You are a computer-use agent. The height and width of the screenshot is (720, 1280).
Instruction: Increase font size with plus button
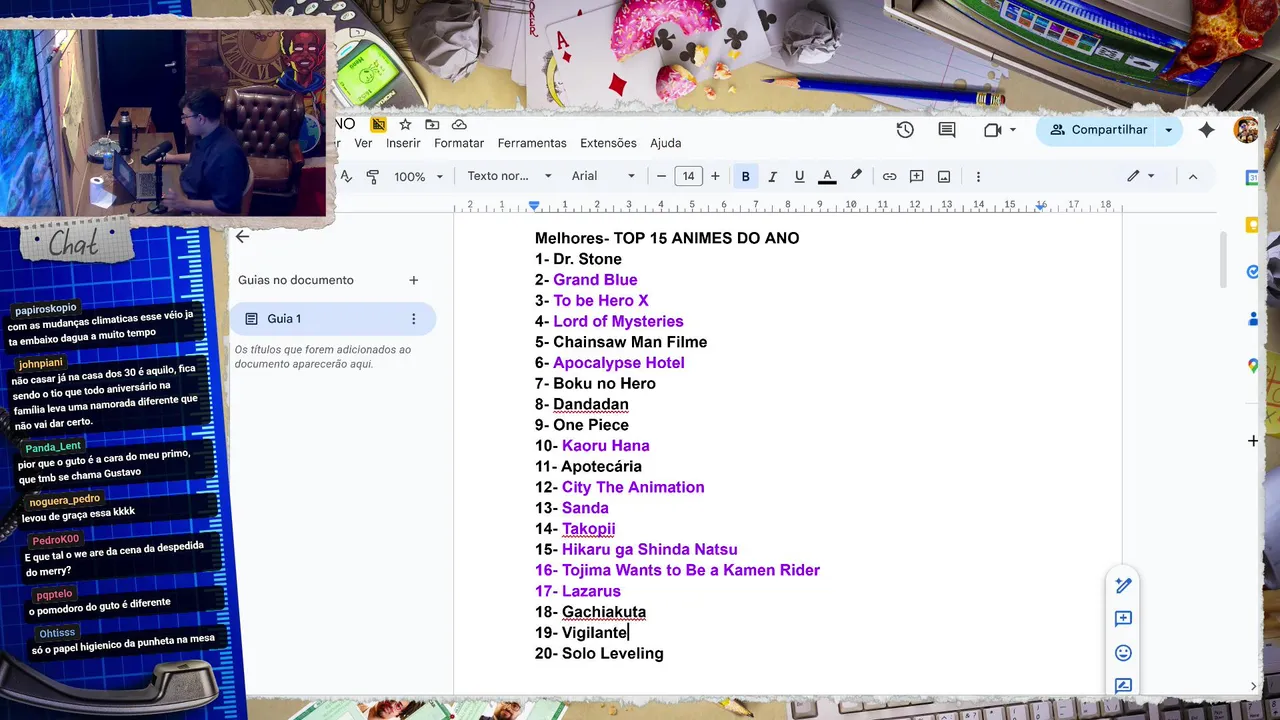pyautogui.click(x=715, y=176)
